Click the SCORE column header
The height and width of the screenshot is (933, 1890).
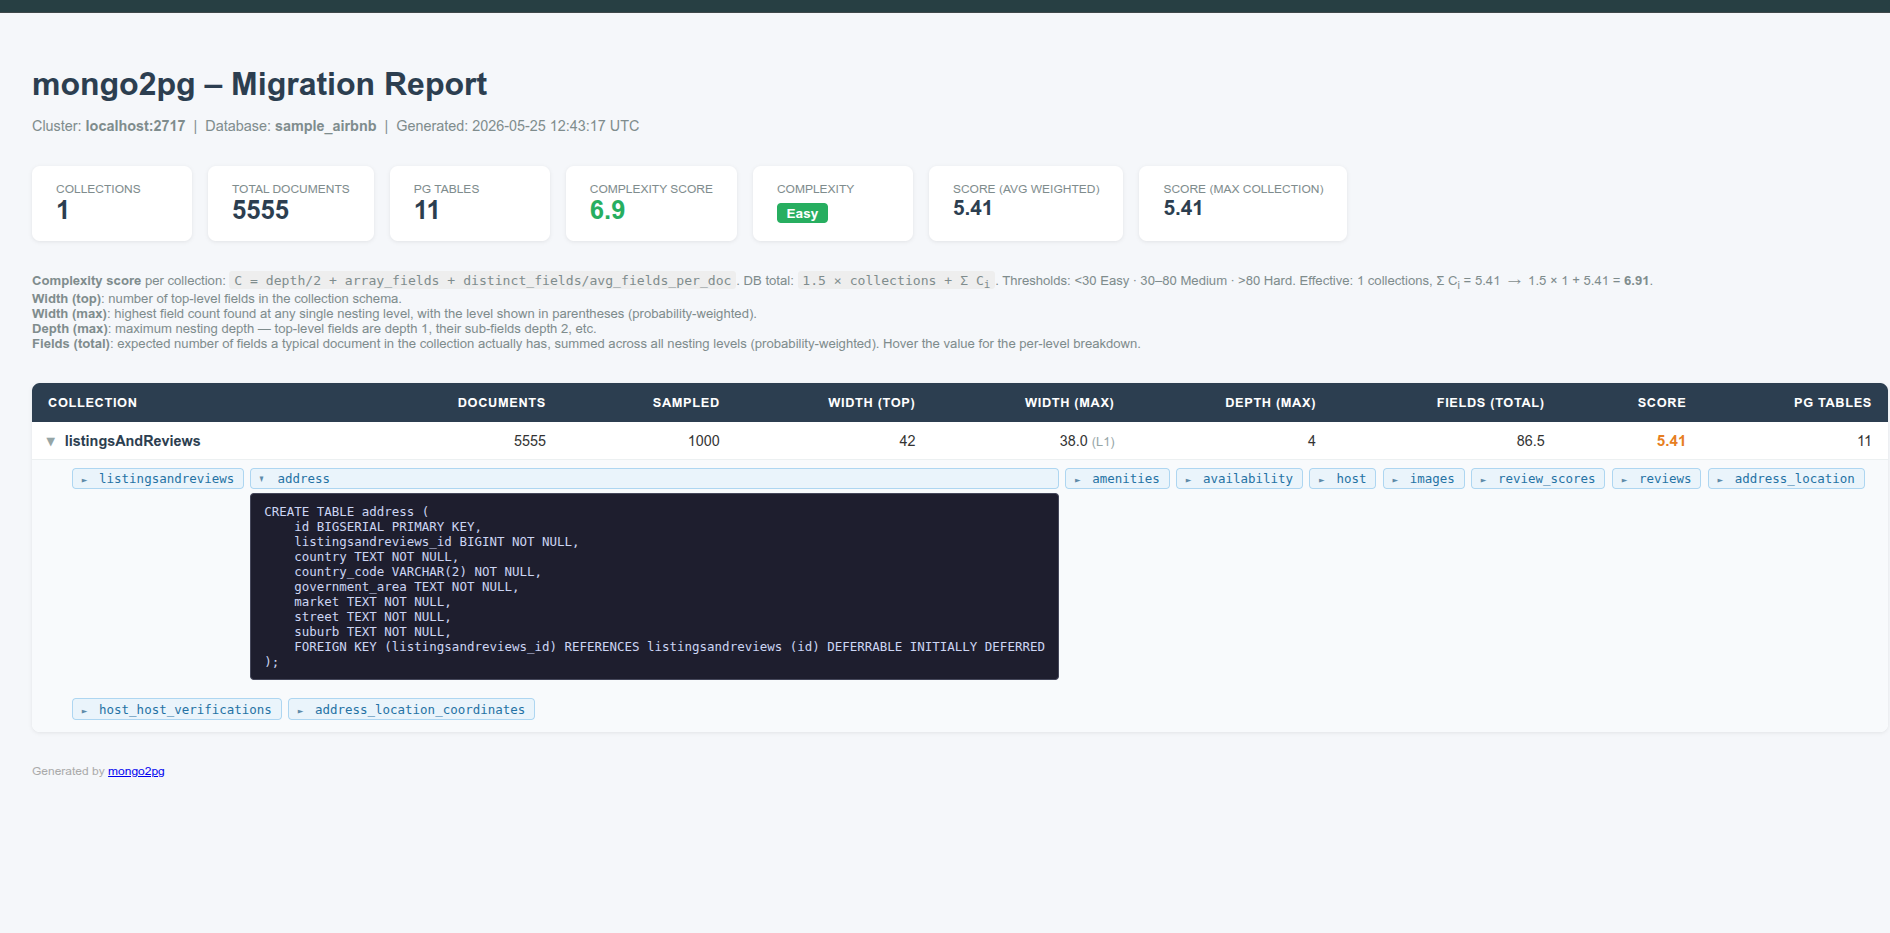[x=1661, y=402]
